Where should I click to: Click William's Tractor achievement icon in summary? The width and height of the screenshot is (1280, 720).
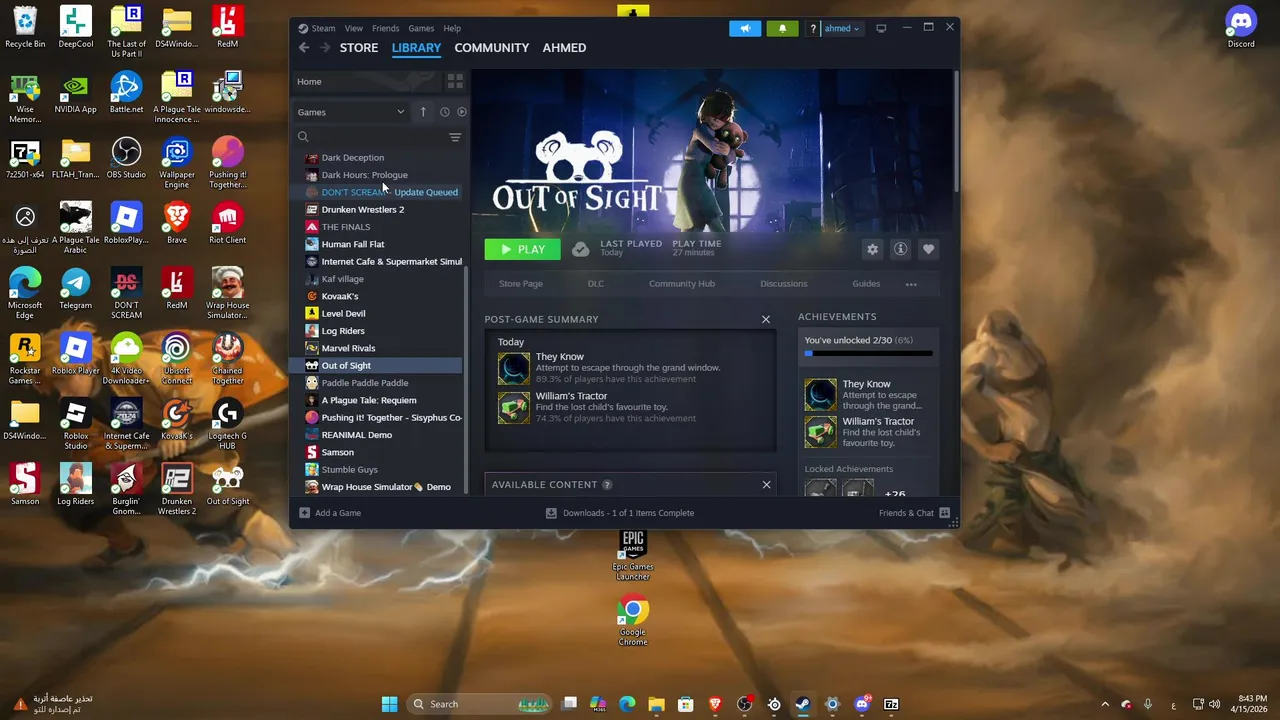click(x=514, y=407)
